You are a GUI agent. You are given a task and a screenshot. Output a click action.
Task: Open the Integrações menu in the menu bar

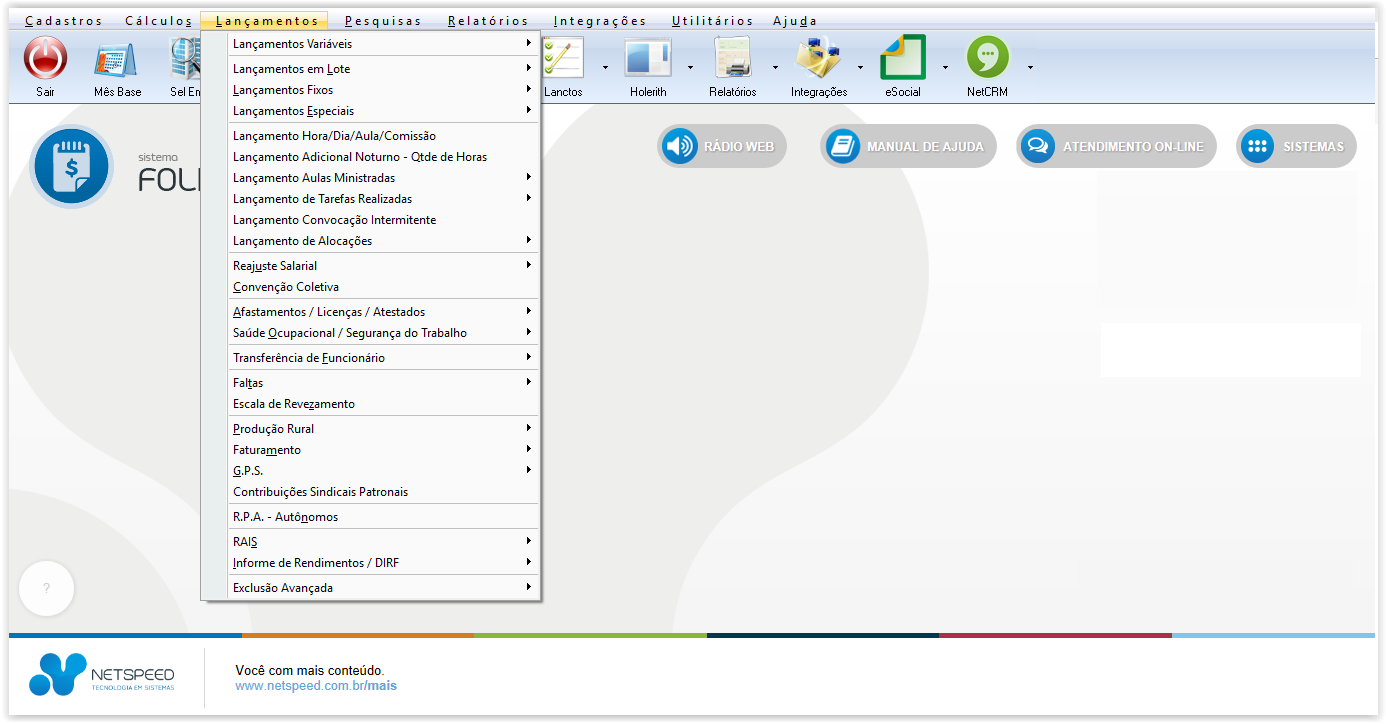pos(599,21)
